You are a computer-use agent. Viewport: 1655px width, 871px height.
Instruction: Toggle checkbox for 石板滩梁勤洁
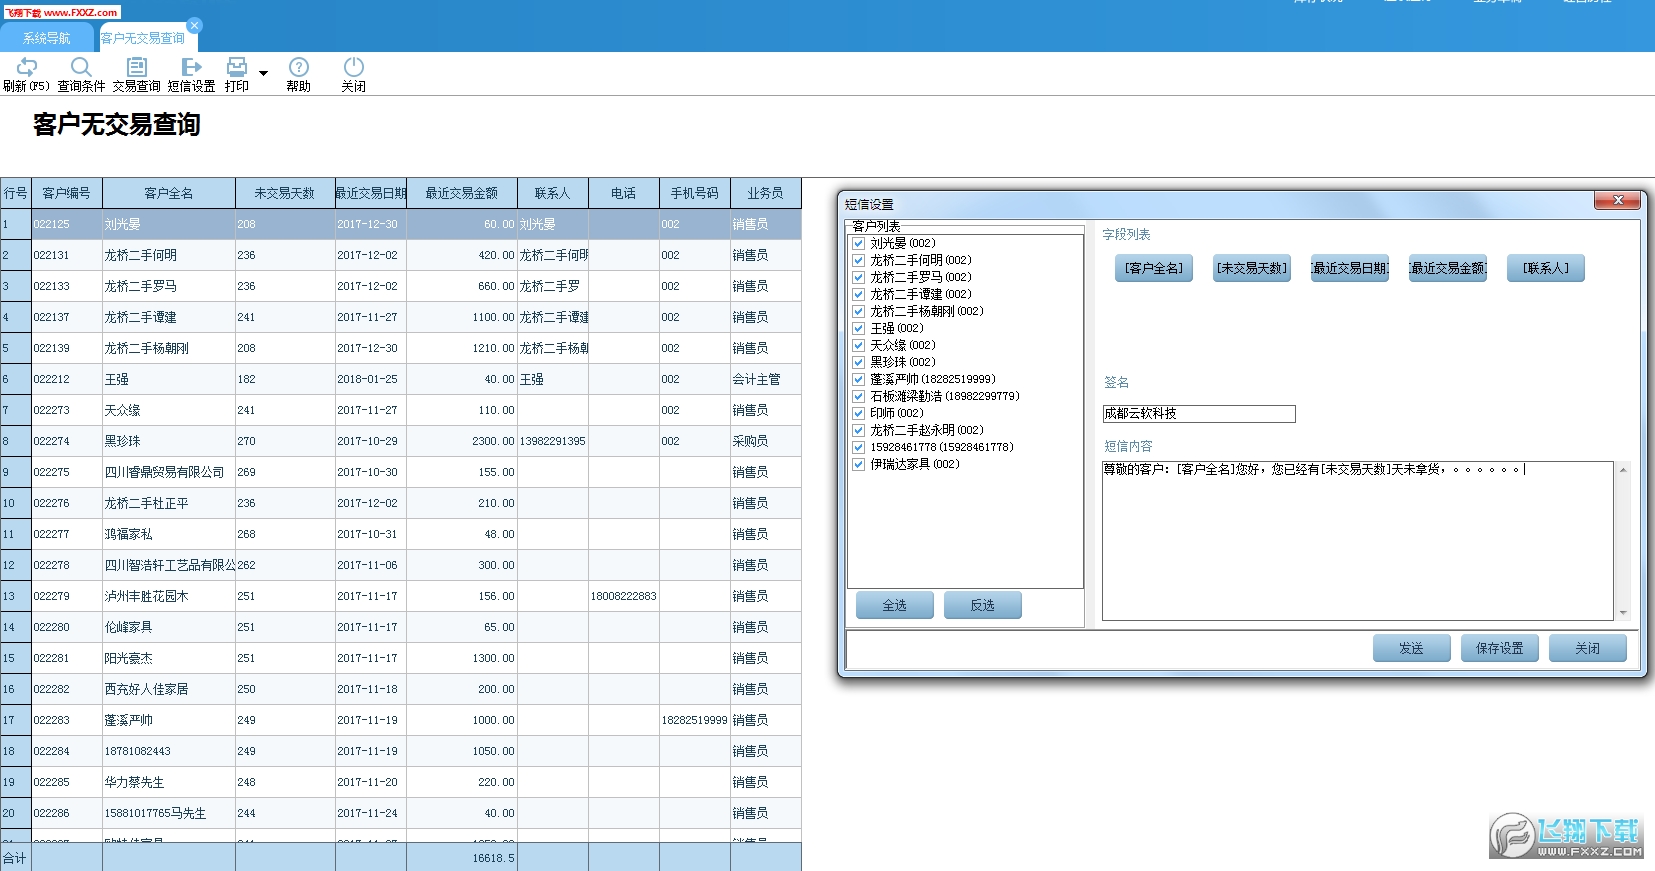(x=858, y=396)
